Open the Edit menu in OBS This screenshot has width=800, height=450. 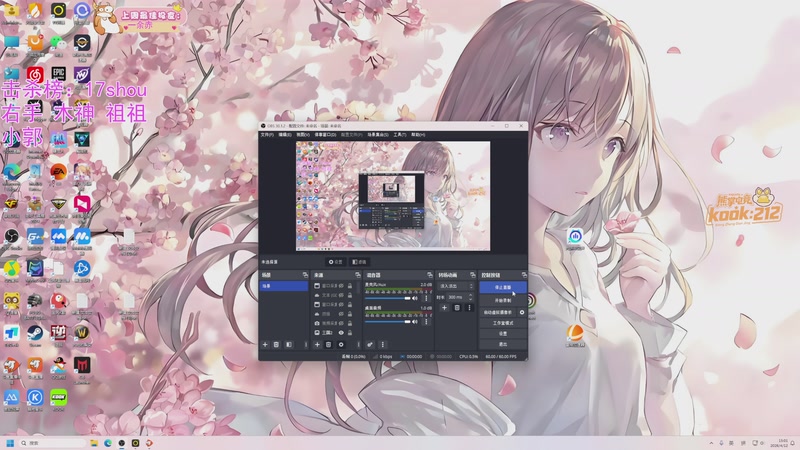[285, 135]
